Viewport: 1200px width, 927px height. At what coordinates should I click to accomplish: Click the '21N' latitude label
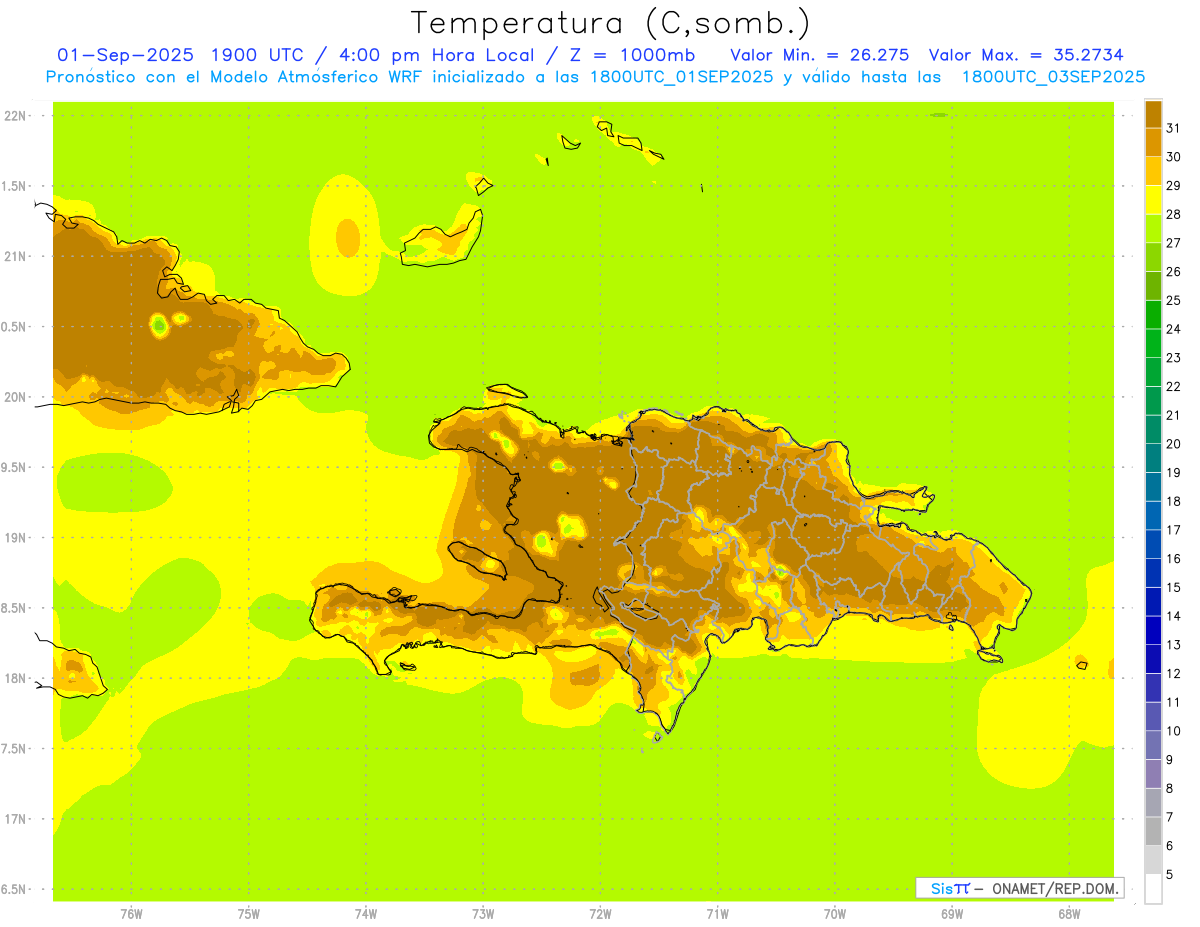click(15, 256)
